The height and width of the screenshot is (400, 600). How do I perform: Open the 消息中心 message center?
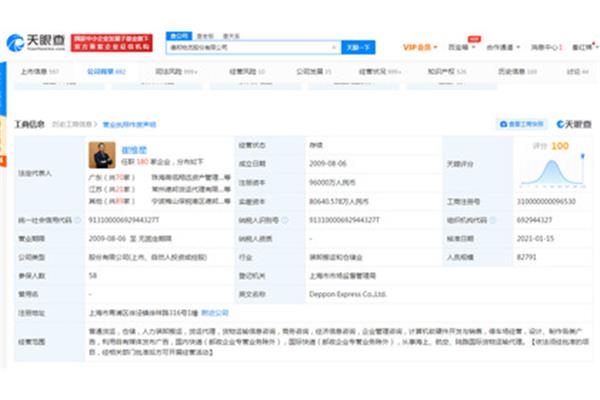[546, 47]
